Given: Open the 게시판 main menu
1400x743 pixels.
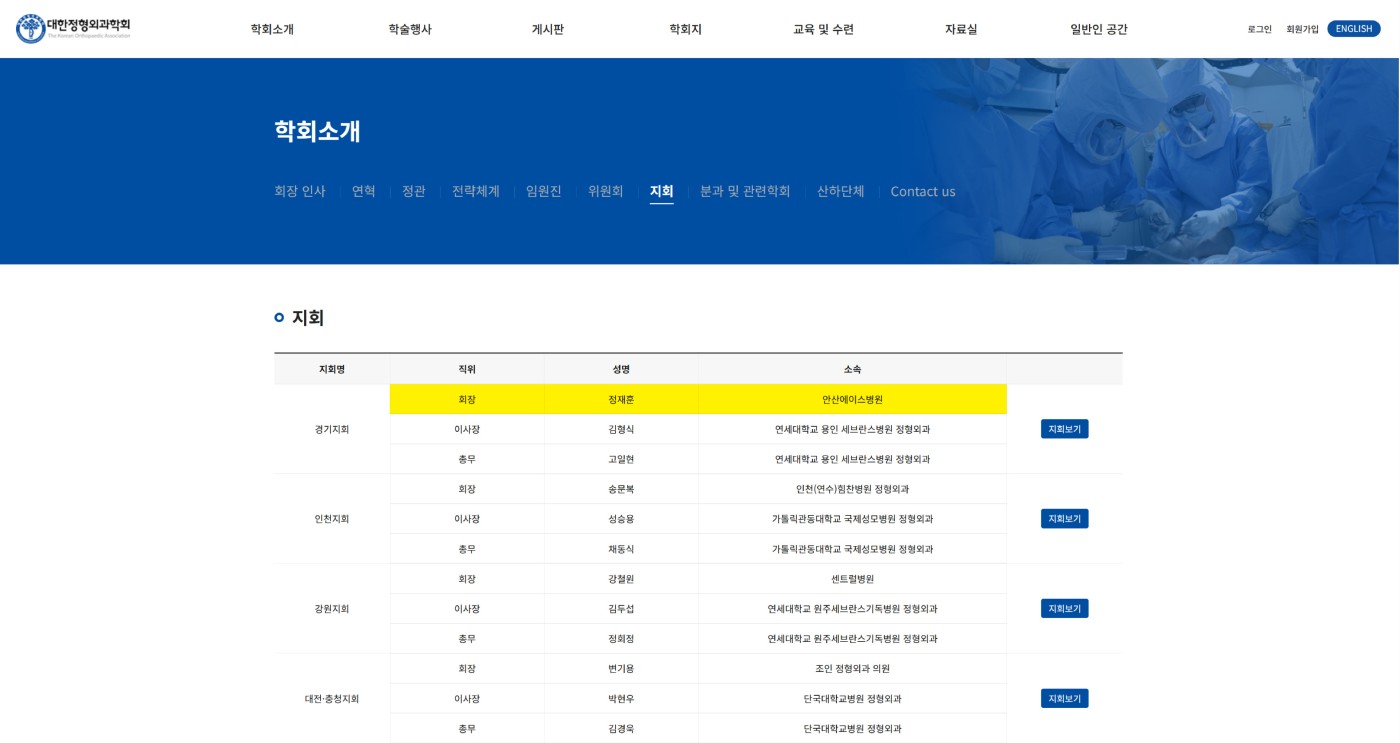Looking at the screenshot, I should click(x=547, y=29).
